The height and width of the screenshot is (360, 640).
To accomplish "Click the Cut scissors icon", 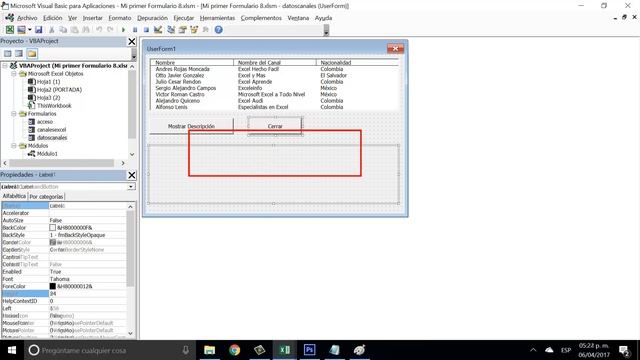I will [51, 29].
